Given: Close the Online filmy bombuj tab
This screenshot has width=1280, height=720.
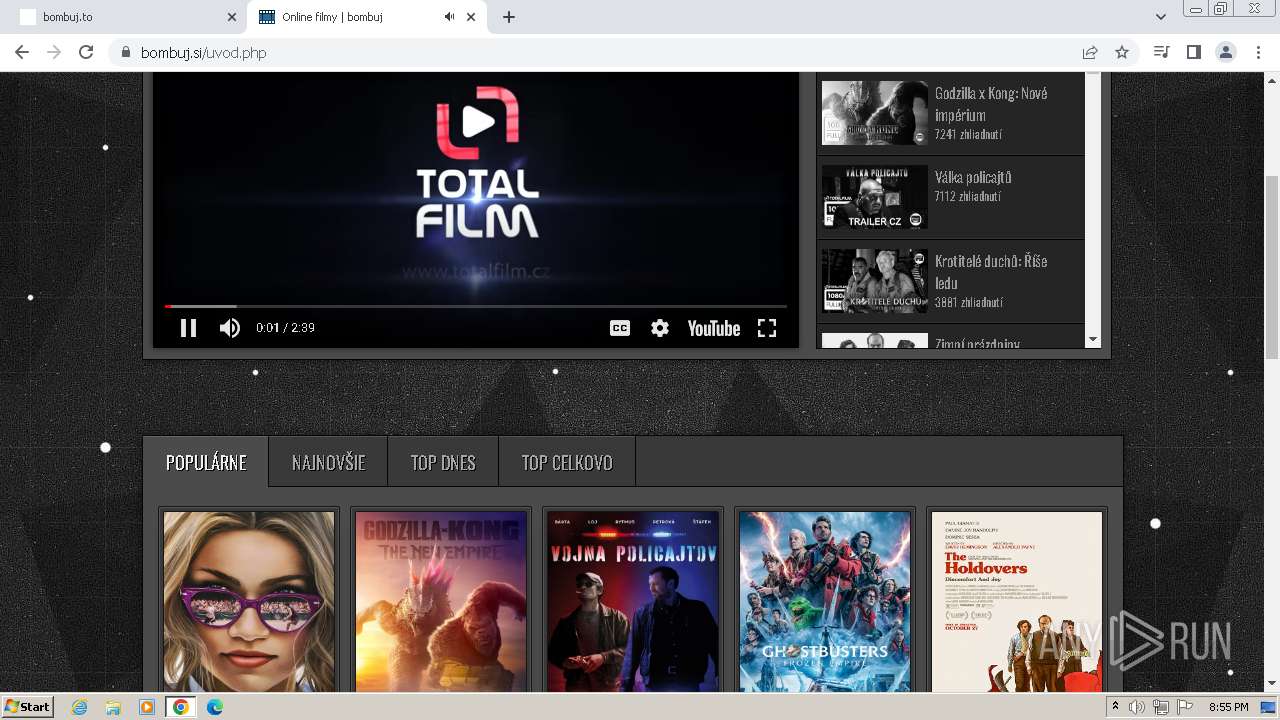Looking at the screenshot, I should point(471,17).
